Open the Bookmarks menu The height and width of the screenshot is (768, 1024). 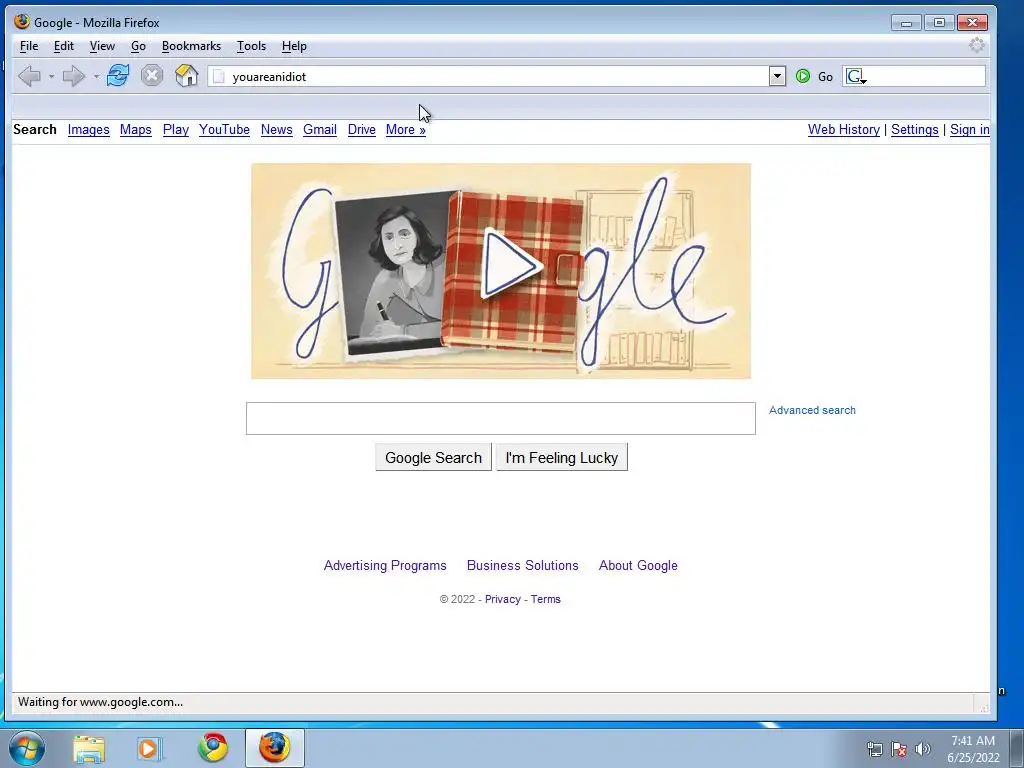191,46
